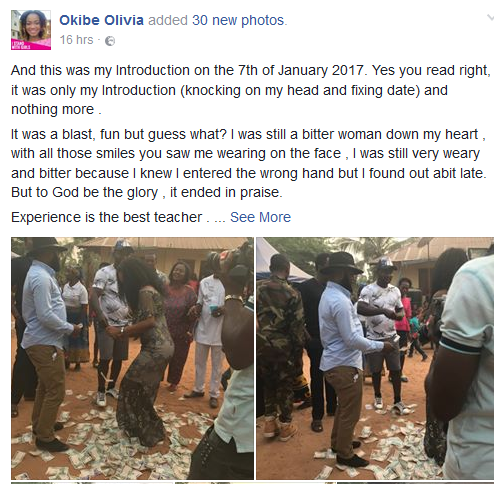The height and width of the screenshot is (484, 494).
Task: Open the bottom-left partially visible photo strip
Action: (x=92, y=483)
